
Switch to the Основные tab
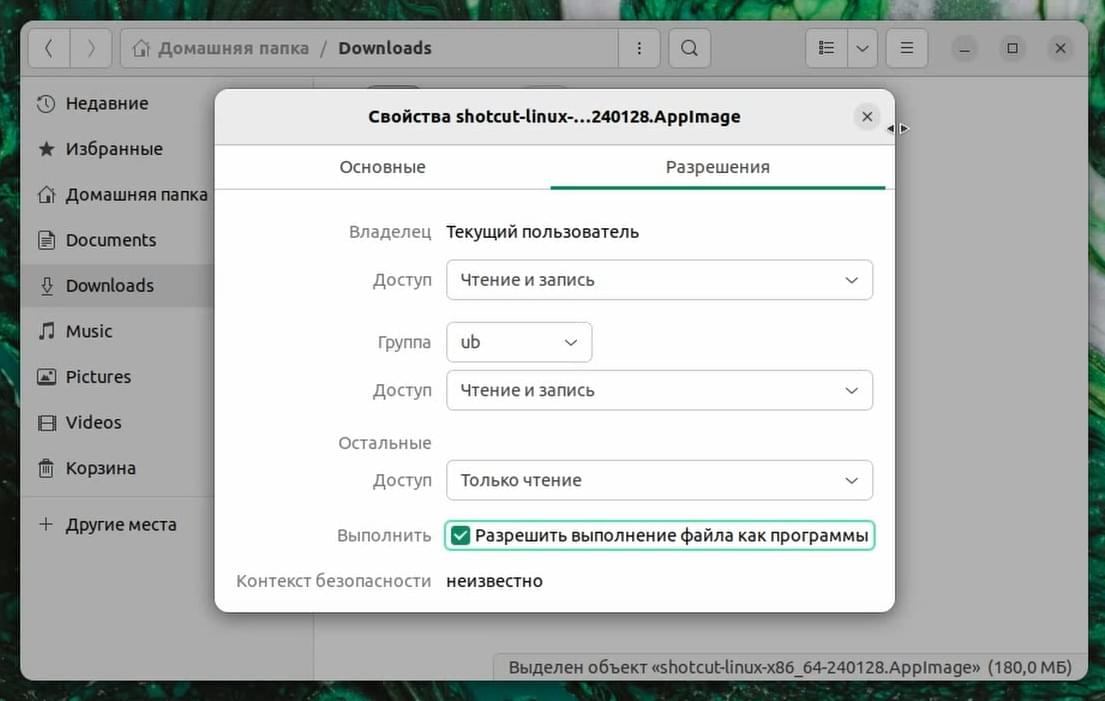383,167
